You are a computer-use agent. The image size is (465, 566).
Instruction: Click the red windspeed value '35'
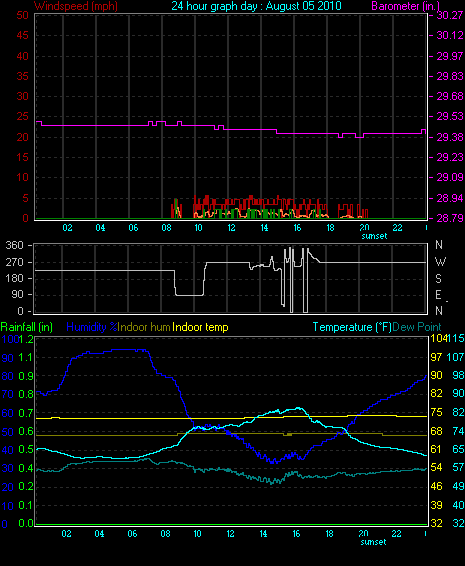(22, 76)
